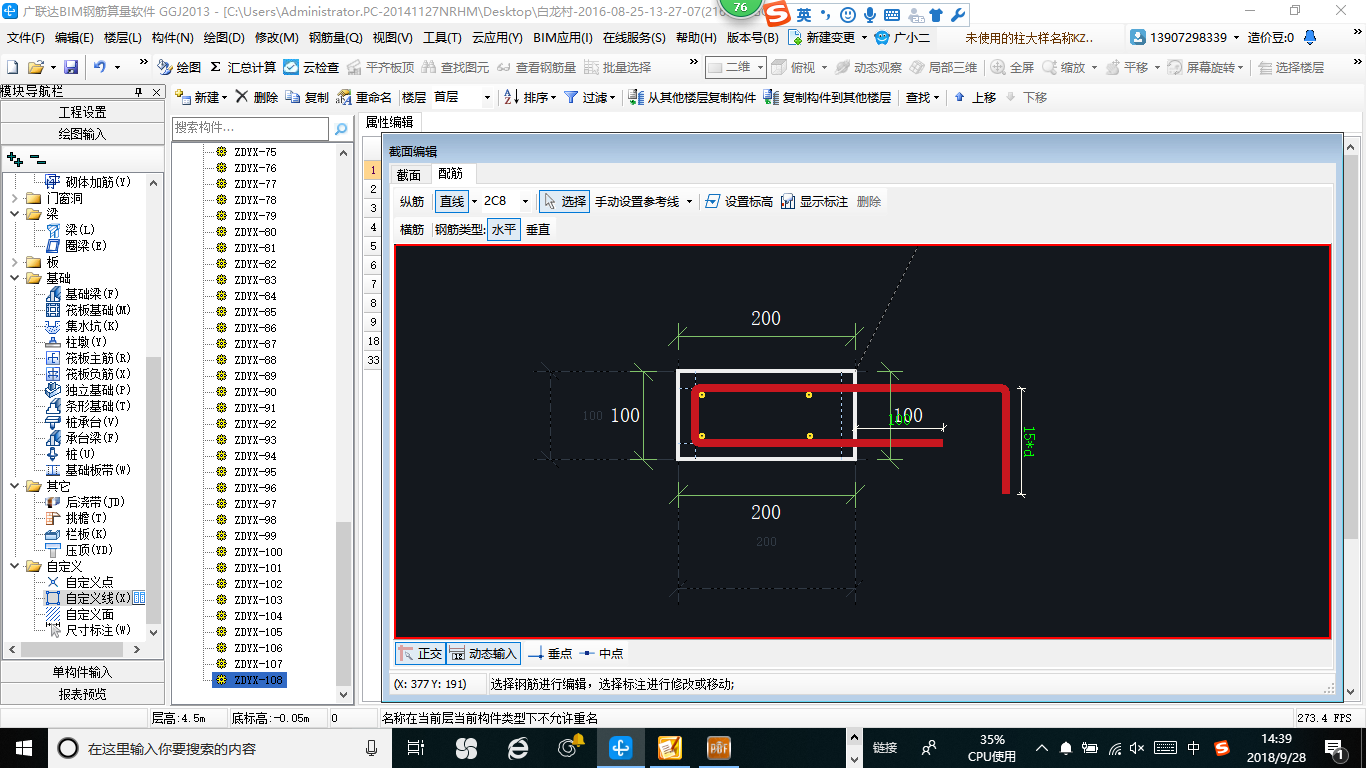
Task: Open 在线服务(S) menu
Action: tap(634, 38)
